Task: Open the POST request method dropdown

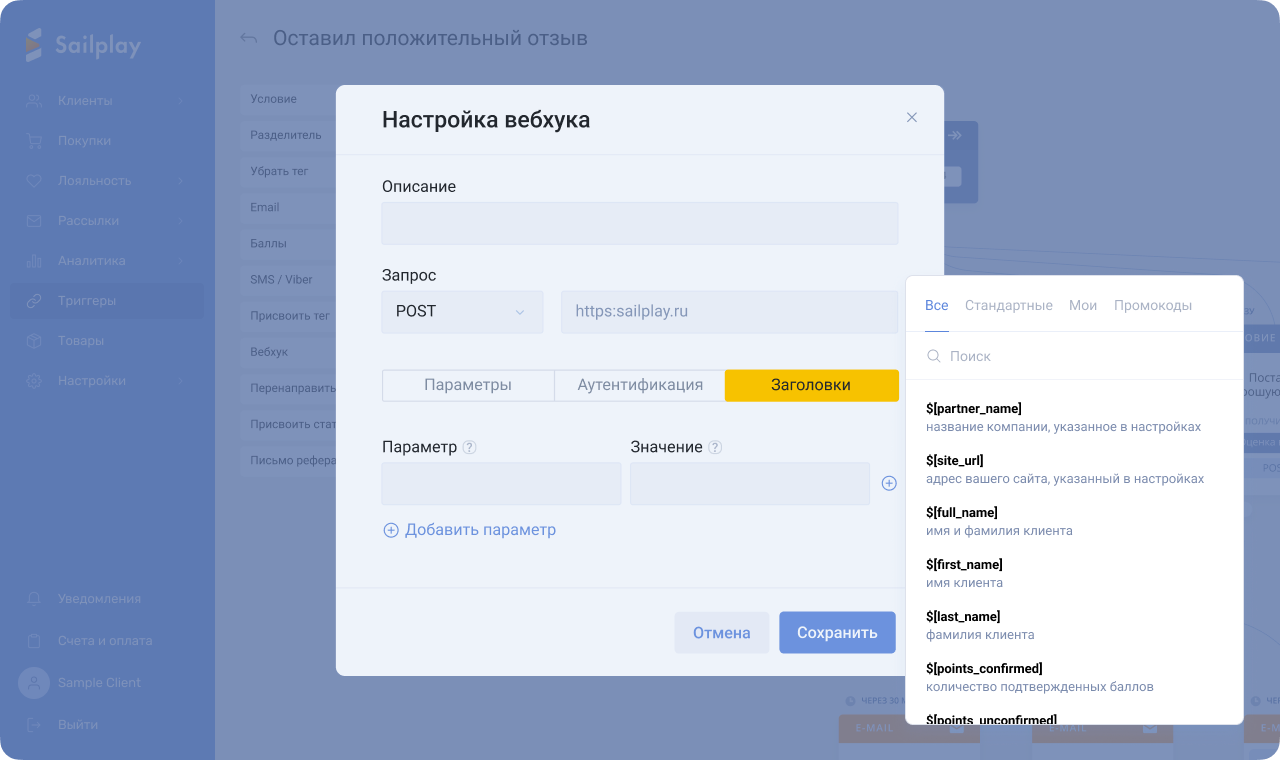Action: [462, 312]
